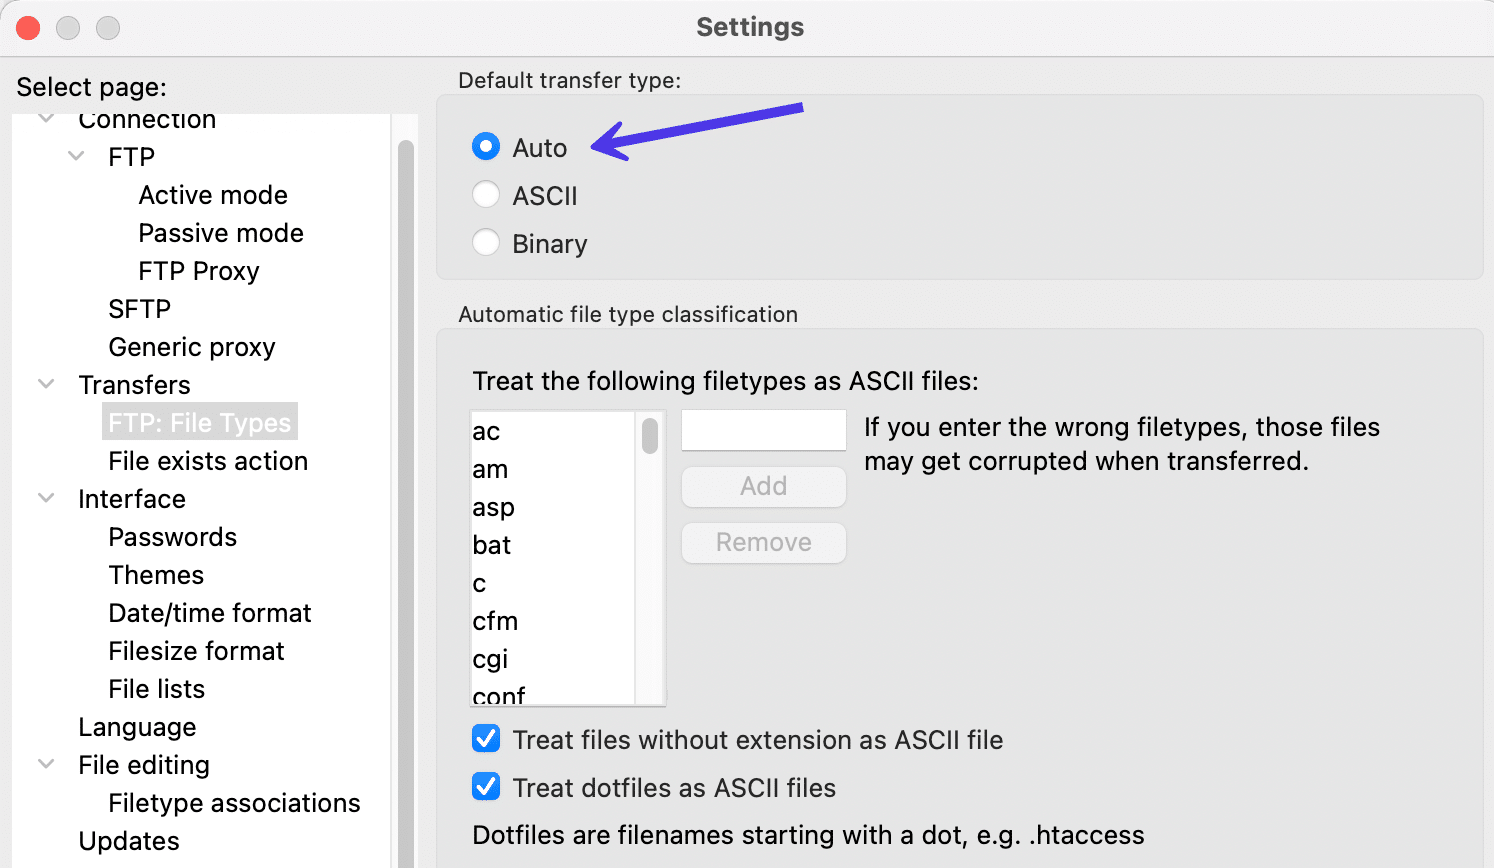Image resolution: width=1494 pixels, height=868 pixels.
Task: Click the filetype list scrollbar
Action: (x=650, y=436)
